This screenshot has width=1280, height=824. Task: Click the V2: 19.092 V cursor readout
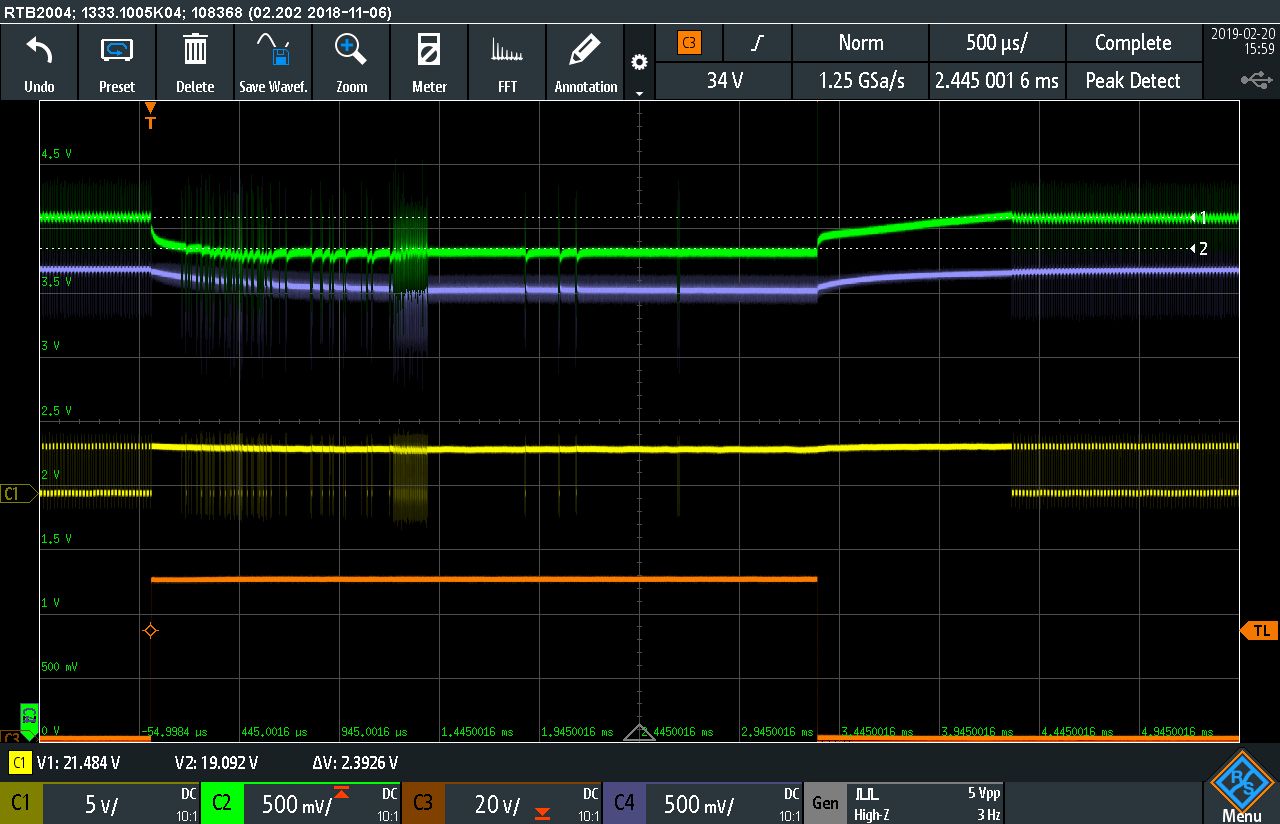[216, 763]
